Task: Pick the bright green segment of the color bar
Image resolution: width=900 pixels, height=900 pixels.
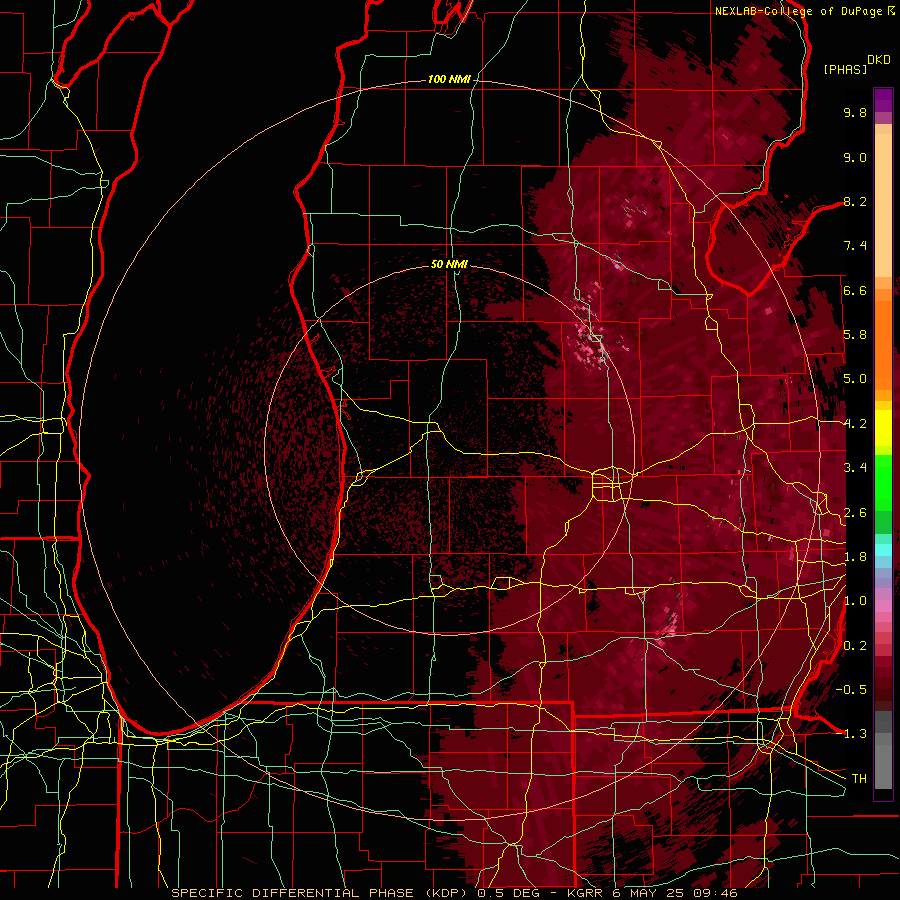Action: coord(883,483)
